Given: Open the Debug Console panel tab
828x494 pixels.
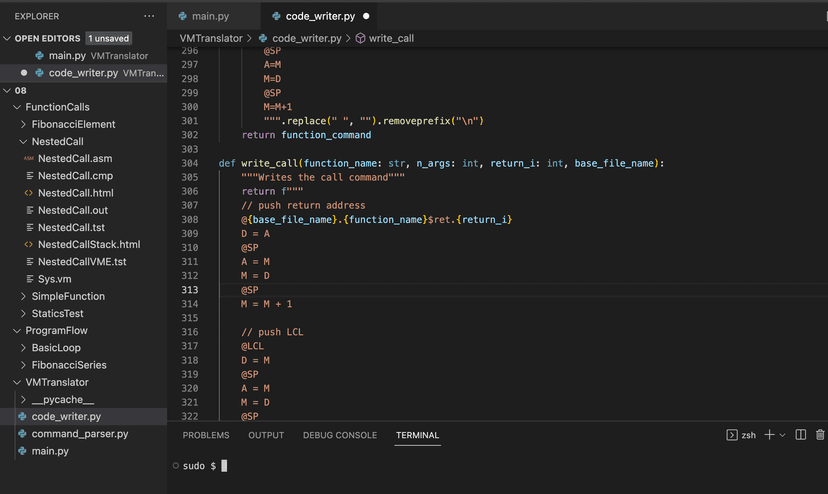Looking at the screenshot, I should (340, 435).
